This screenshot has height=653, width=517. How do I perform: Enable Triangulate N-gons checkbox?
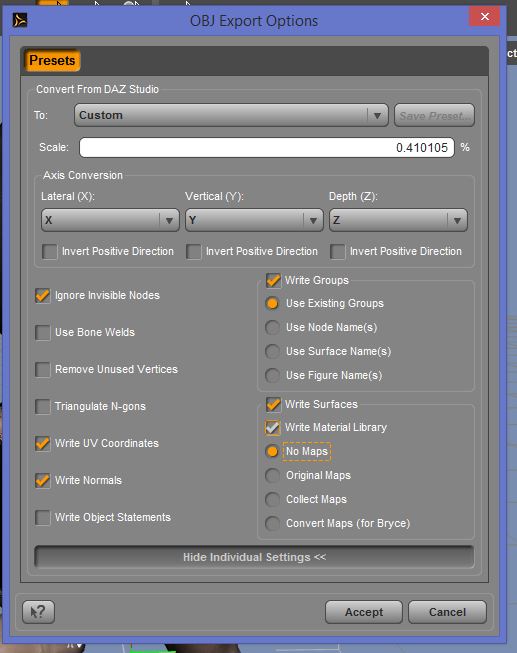click(42, 406)
